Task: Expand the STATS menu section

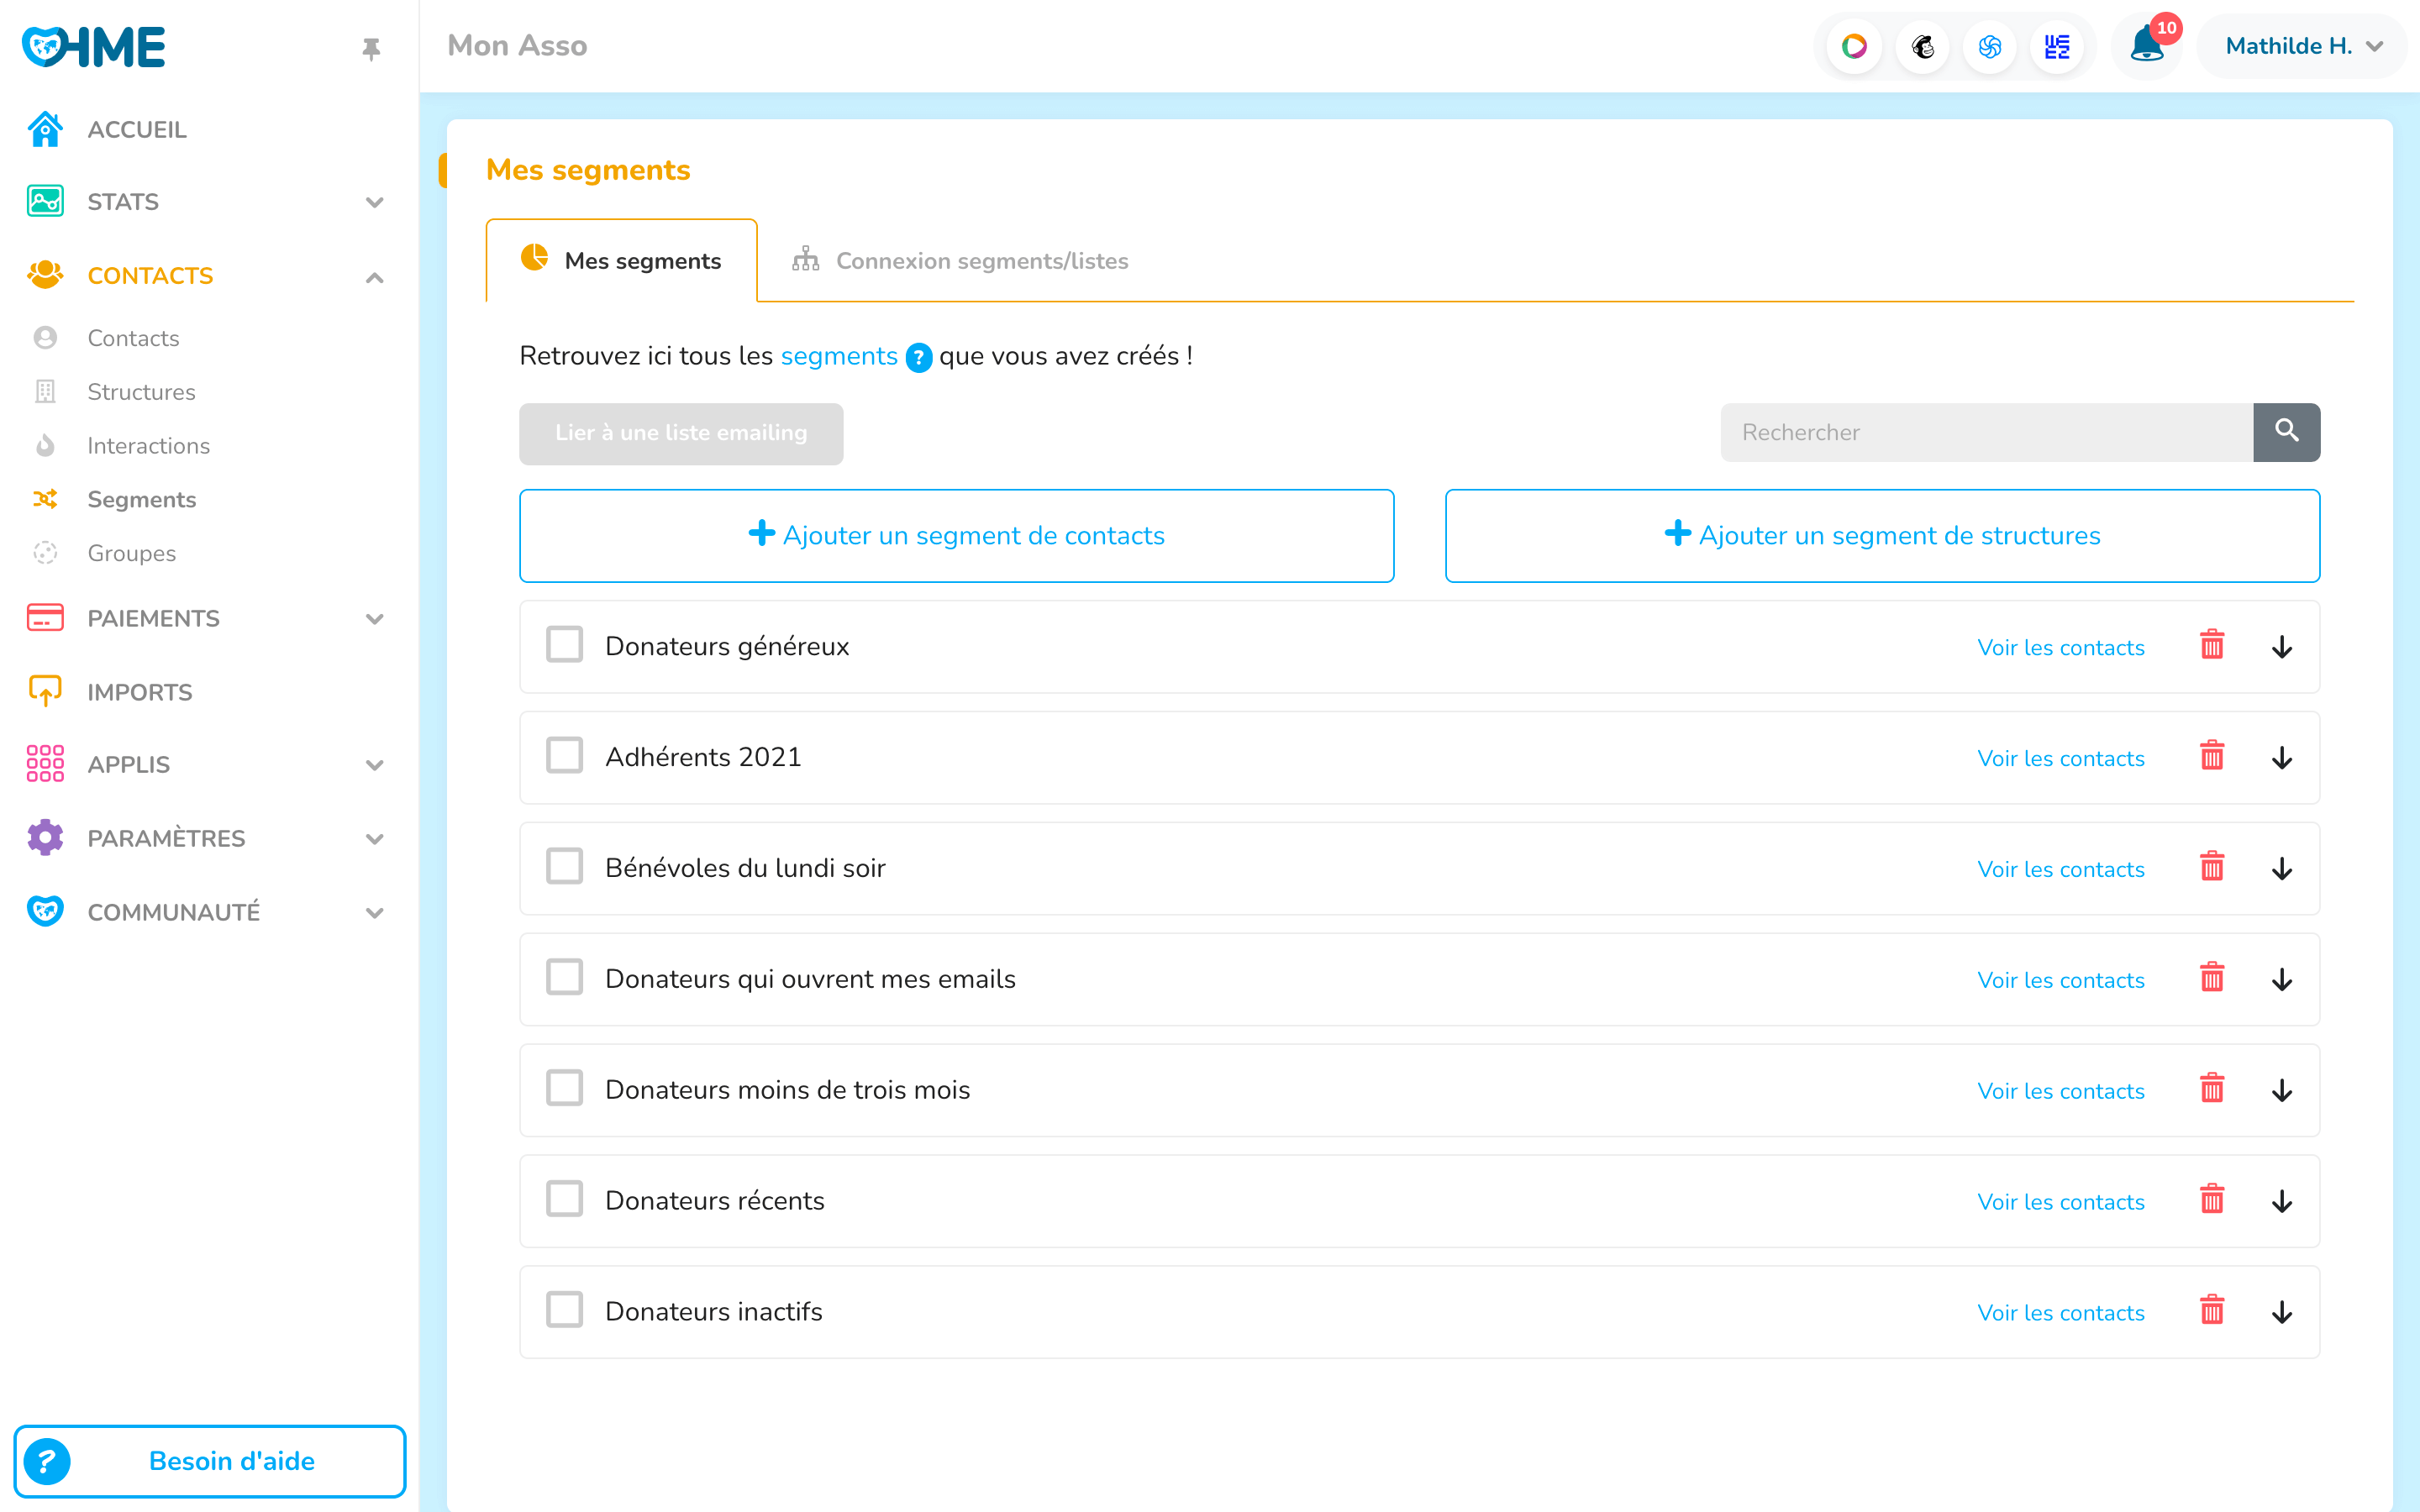Action: point(374,202)
